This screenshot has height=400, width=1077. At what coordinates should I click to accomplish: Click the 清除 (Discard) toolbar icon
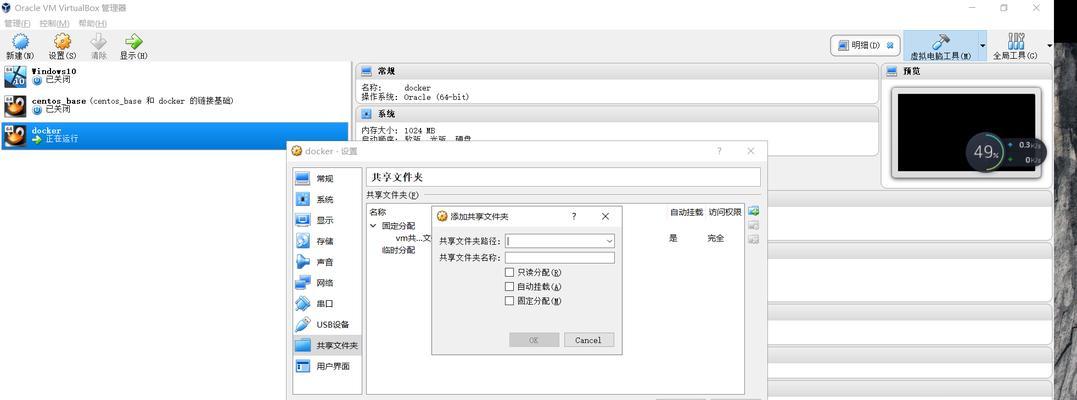tap(99, 42)
